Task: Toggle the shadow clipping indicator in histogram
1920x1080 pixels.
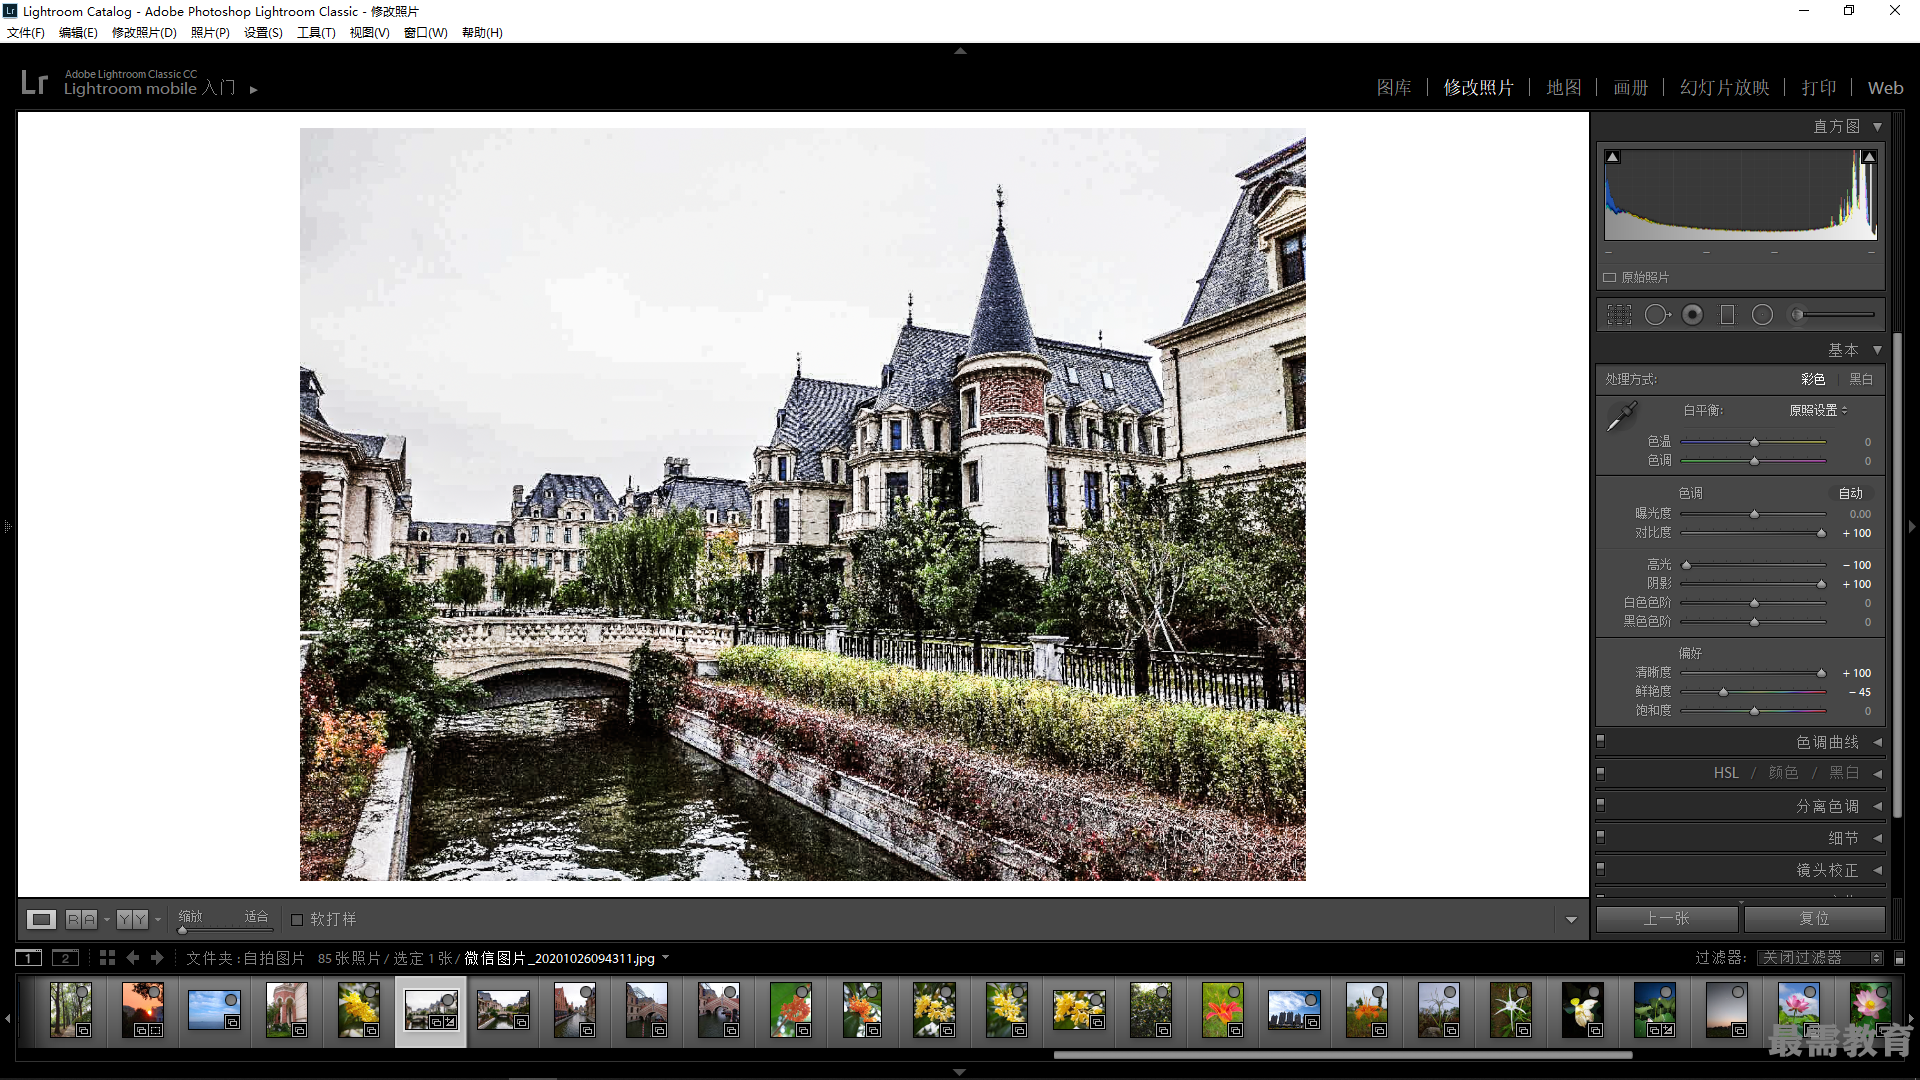Action: coord(1612,157)
